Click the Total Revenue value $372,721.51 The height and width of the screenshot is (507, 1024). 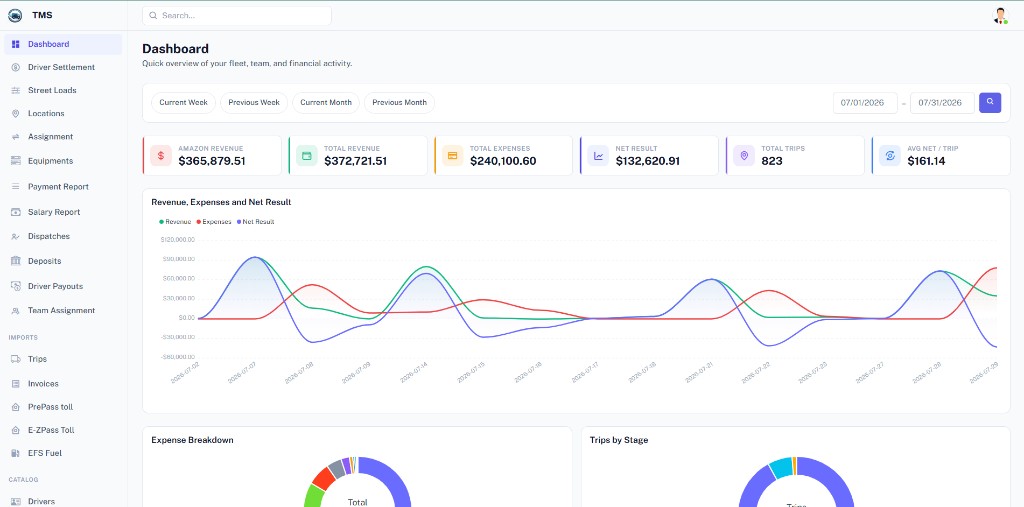[355, 161]
